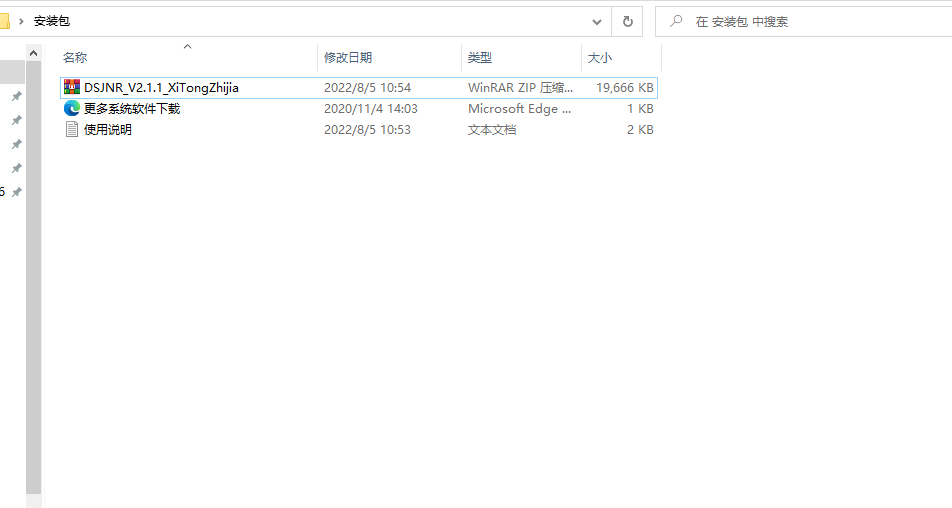Select file name 更多系统软件下载
This screenshot has height=508, width=952.
(x=132, y=109)
